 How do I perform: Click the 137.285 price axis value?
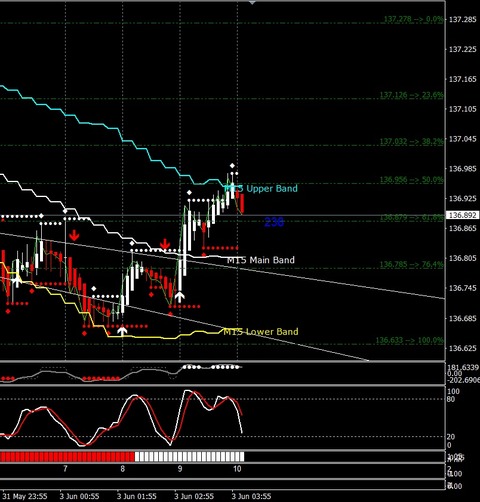(463, 19)
